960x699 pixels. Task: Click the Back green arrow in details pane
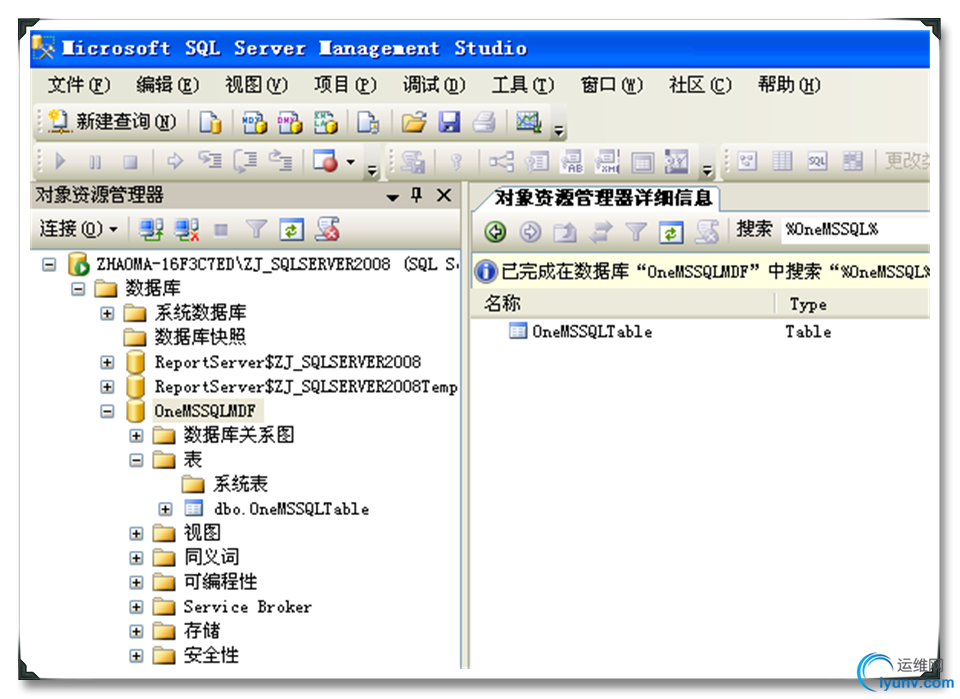[495, 232]
